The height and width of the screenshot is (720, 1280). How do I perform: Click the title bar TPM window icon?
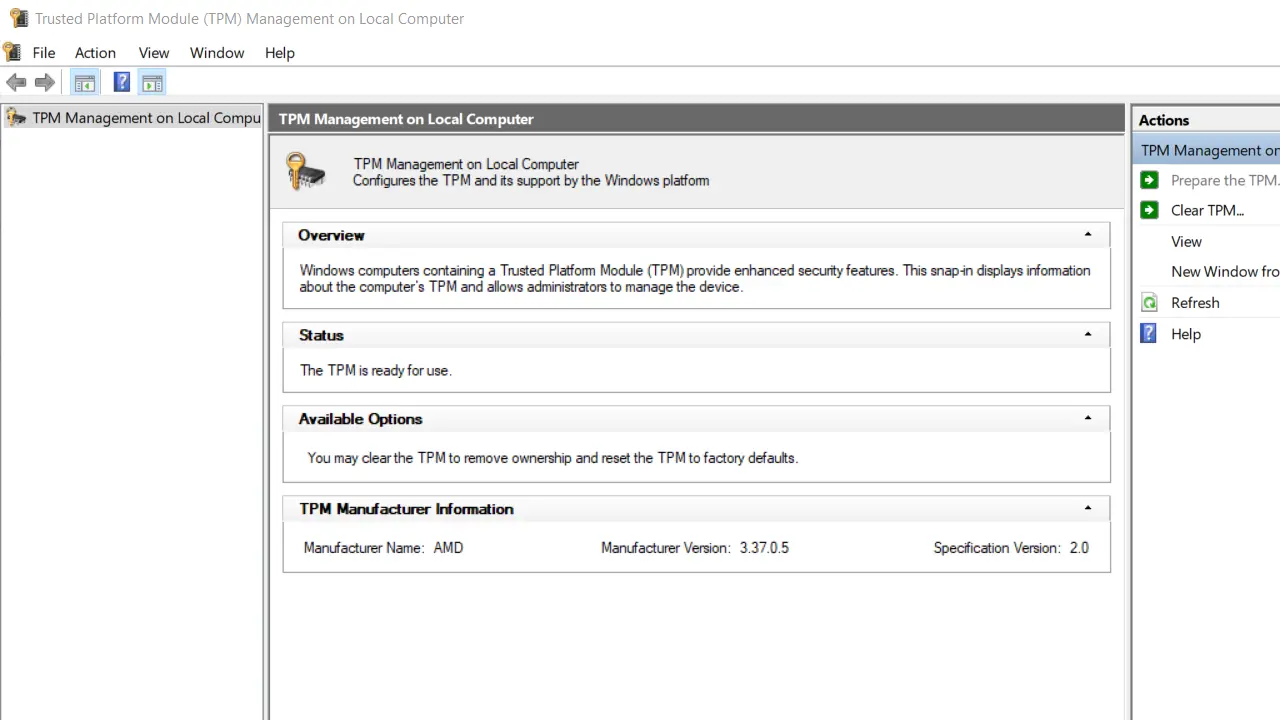coord(17,18)
